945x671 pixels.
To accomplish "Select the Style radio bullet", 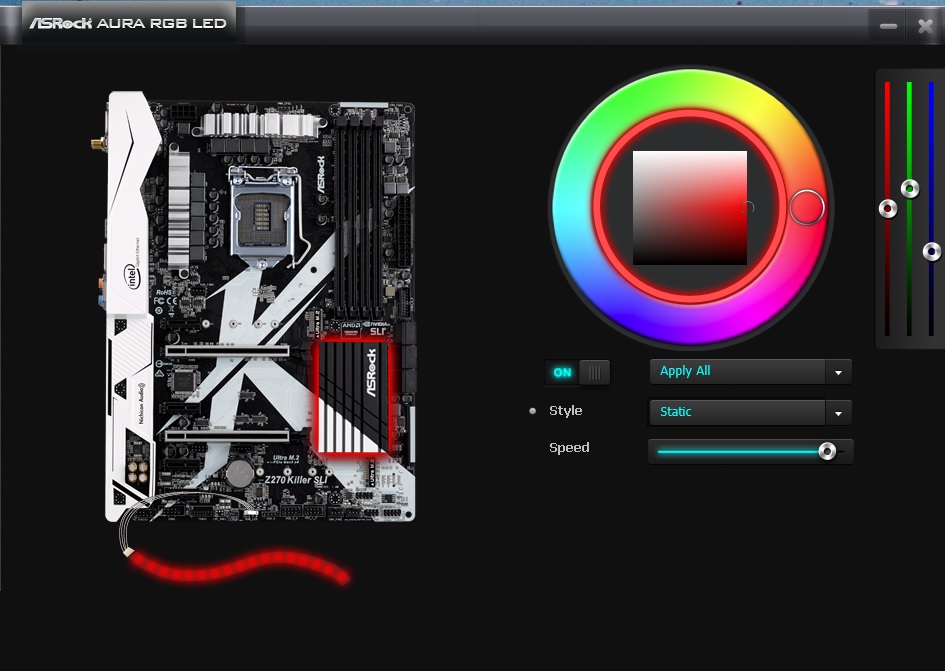I will tap(532, 411).
